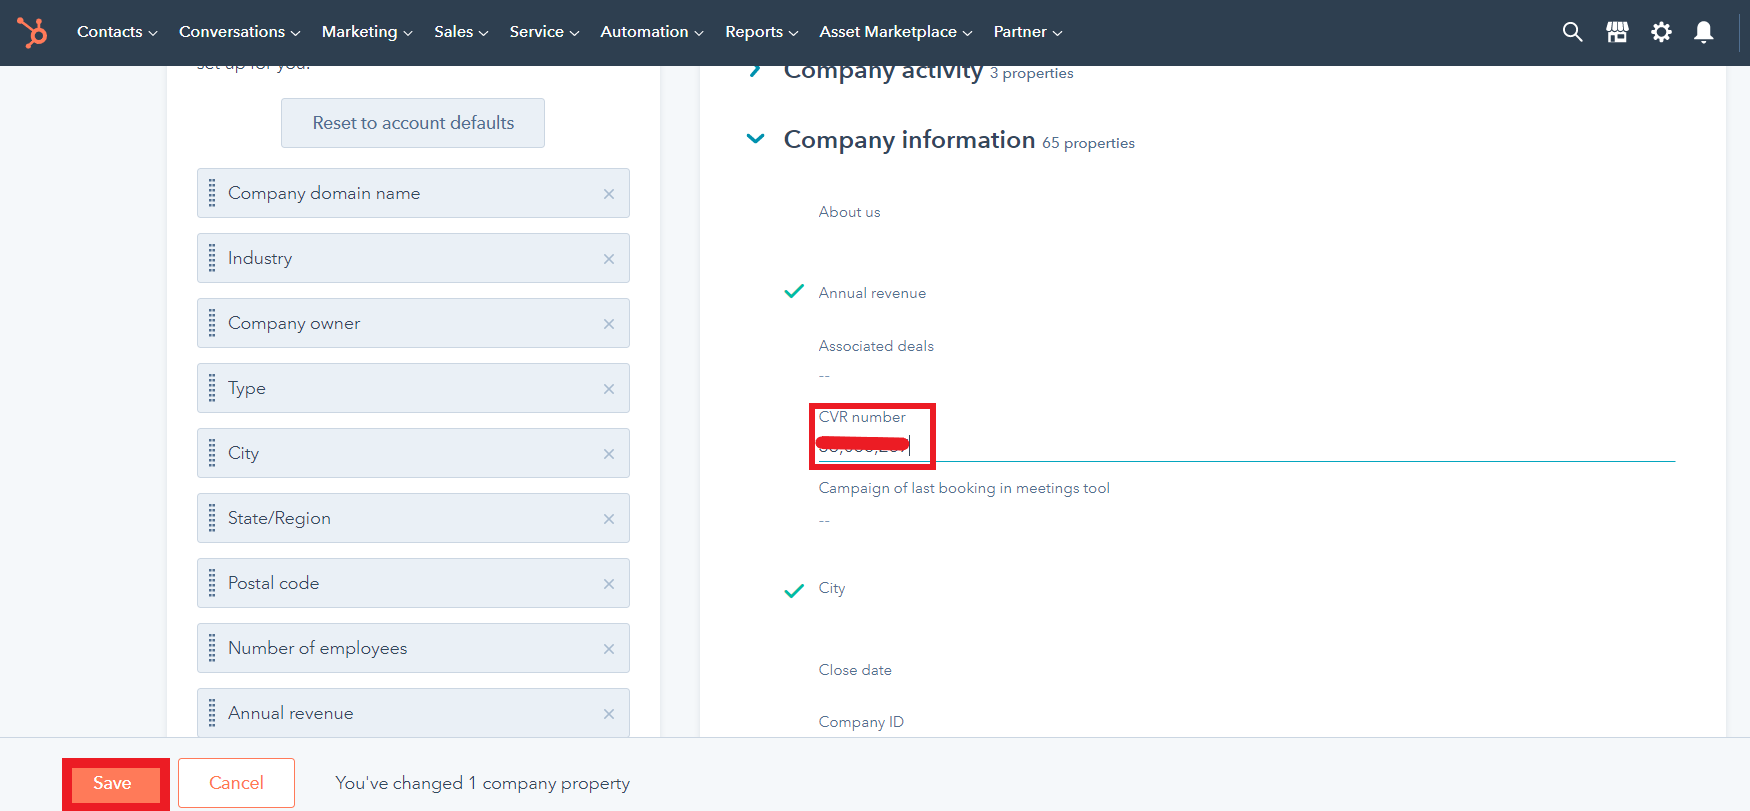The image size is (1750, 811).
Task: Open the settings gear icon
Action: 1661,32
